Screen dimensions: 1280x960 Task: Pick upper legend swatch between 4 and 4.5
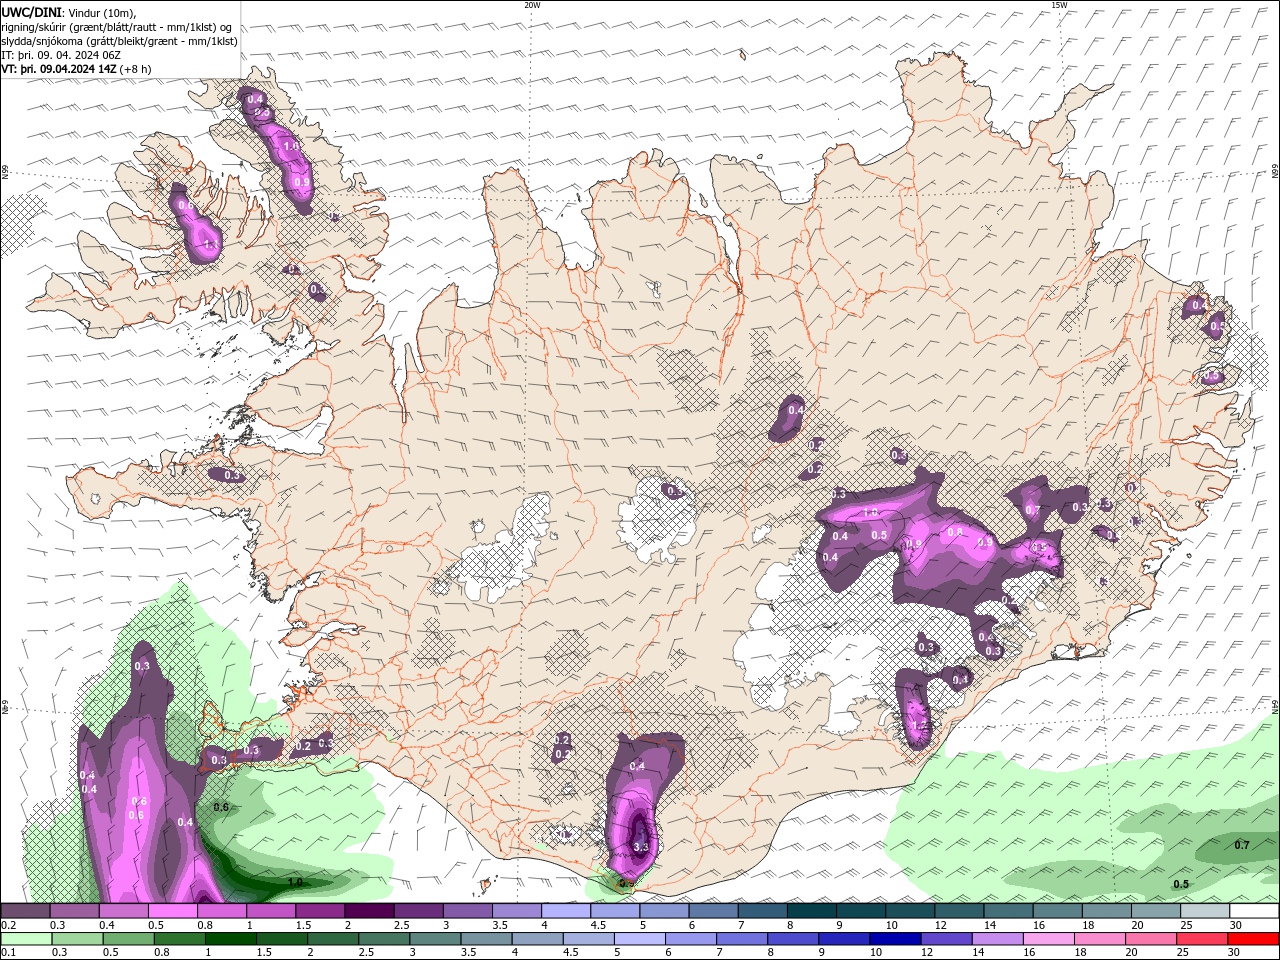pyautogui.click(x=566, y=911)
